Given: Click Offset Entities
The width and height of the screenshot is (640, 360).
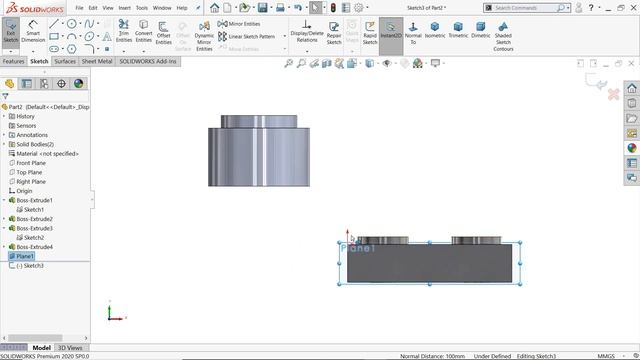Looking at the screenshot, I should (163, 33).
